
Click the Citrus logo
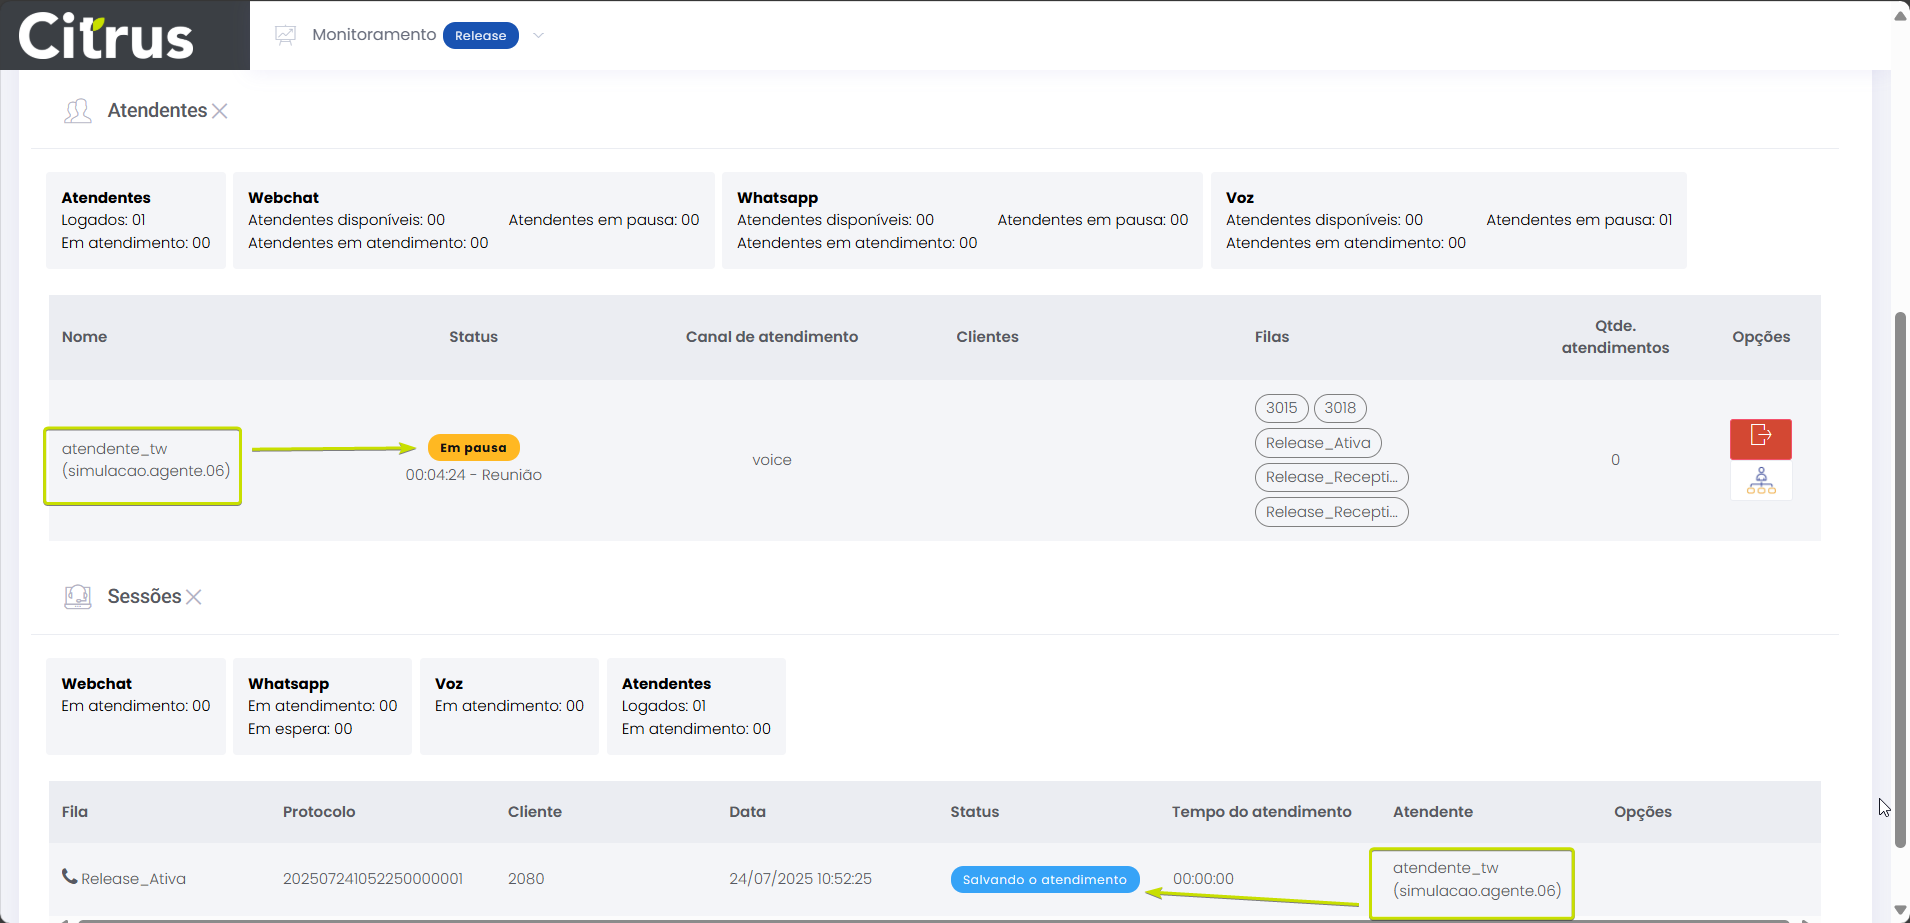[x=106, y=37]
